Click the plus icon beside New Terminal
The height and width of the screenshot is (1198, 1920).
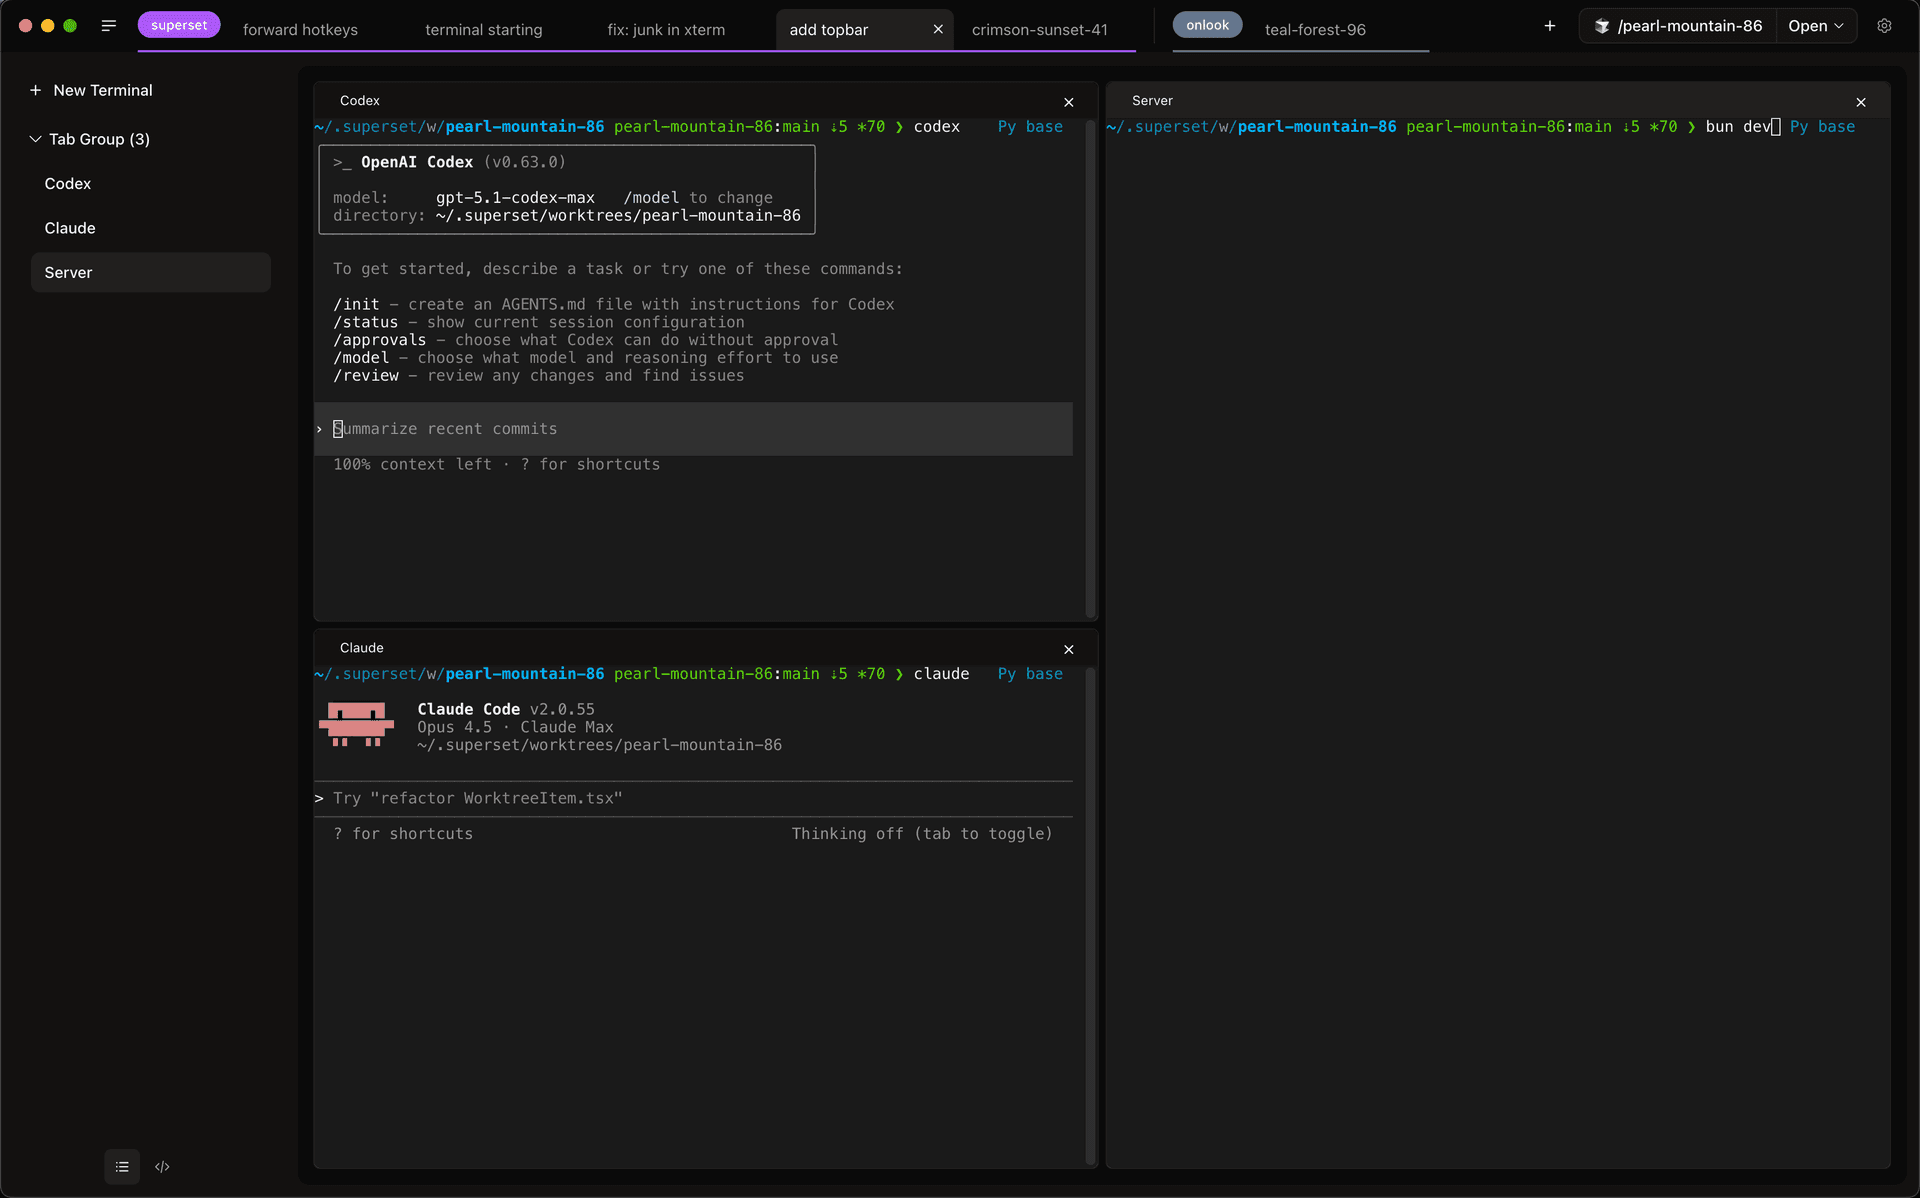(x=36, y=90)
